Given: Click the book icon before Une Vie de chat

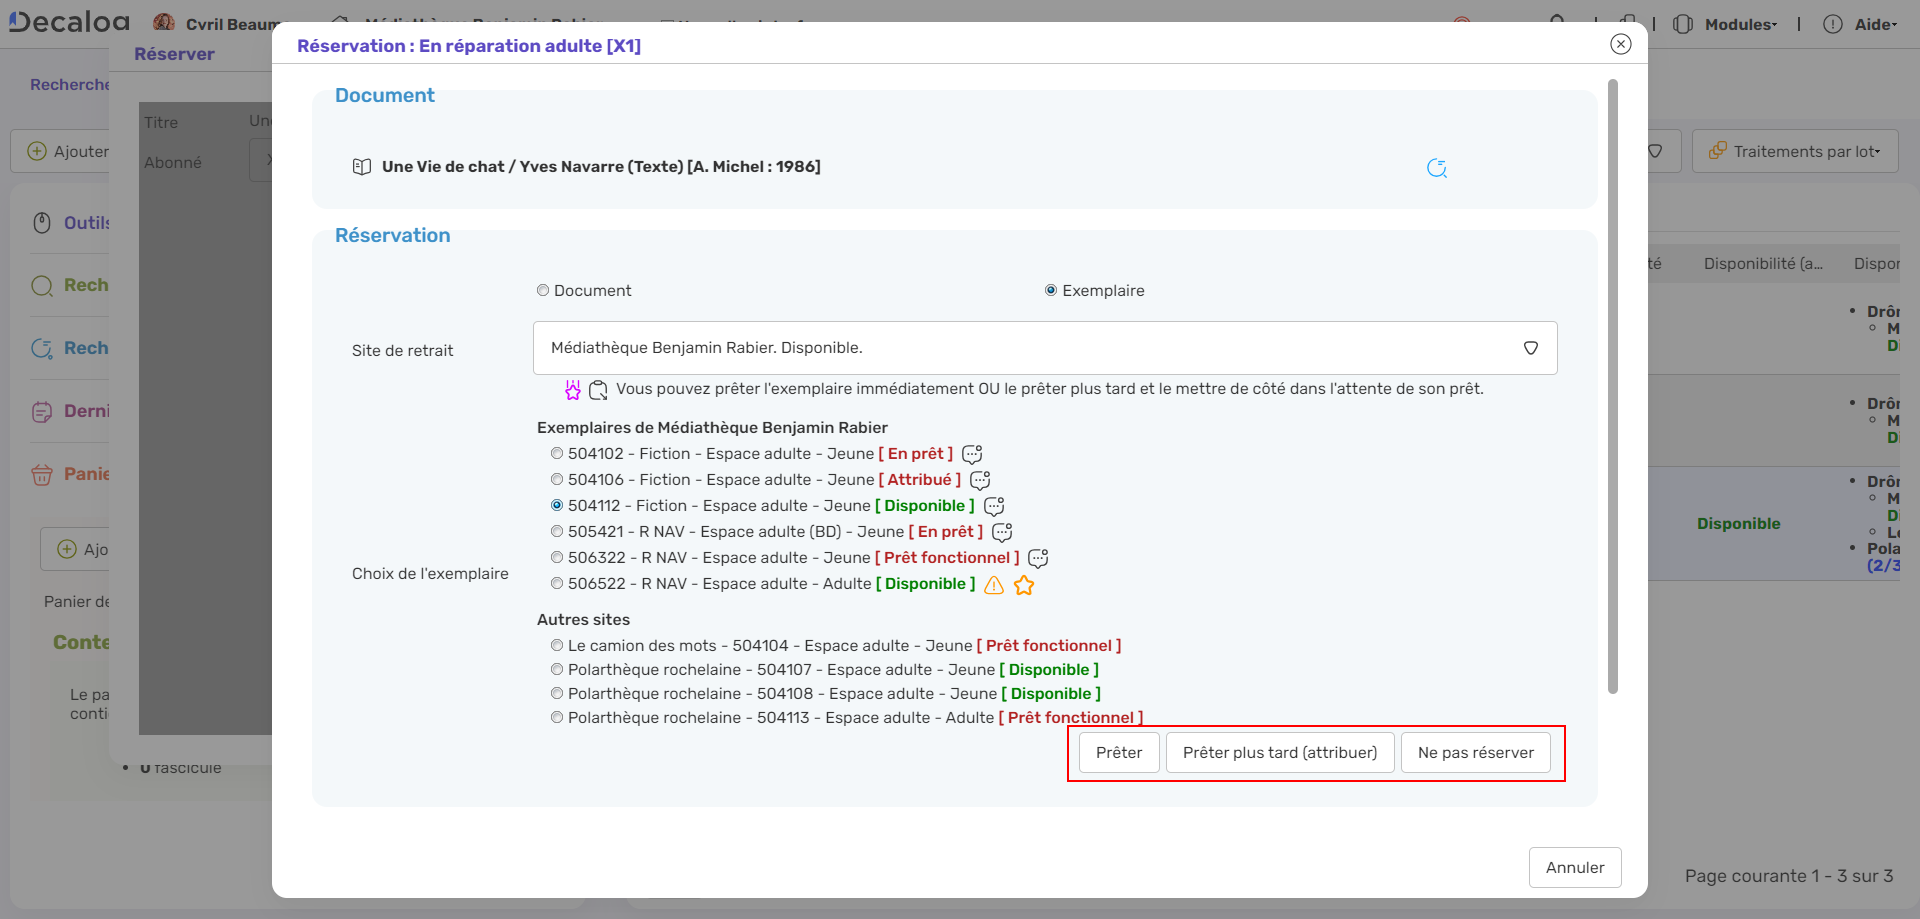Looking at the screenshot, I should pos(362,167).
